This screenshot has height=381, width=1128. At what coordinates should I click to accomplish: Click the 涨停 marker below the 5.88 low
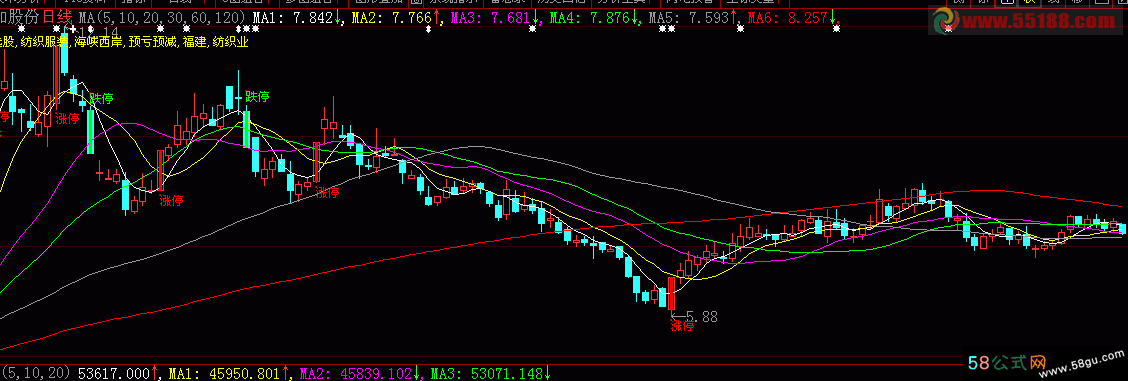(x=683, y=327)
